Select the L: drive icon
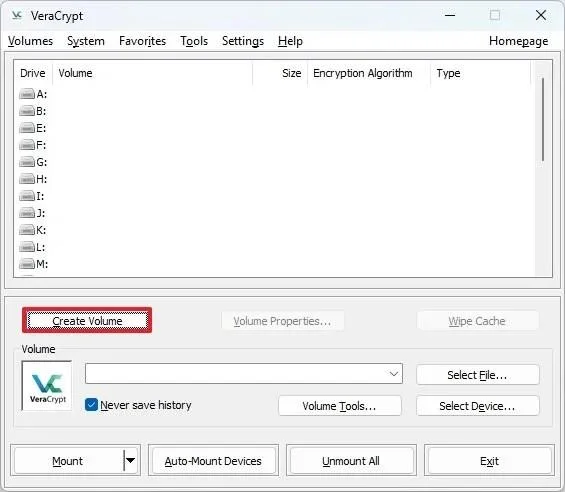565x492 pixels. point(27,247)
